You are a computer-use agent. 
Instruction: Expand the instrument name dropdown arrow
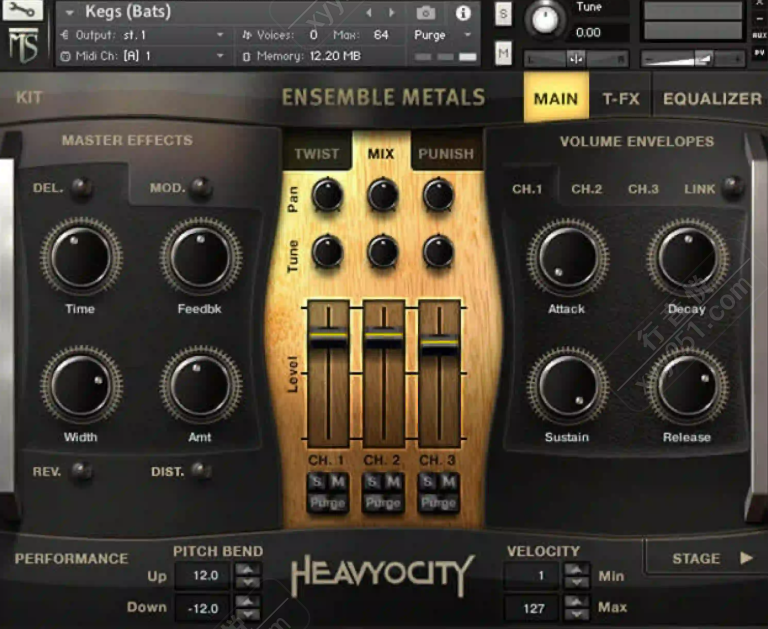click(70, 13)
